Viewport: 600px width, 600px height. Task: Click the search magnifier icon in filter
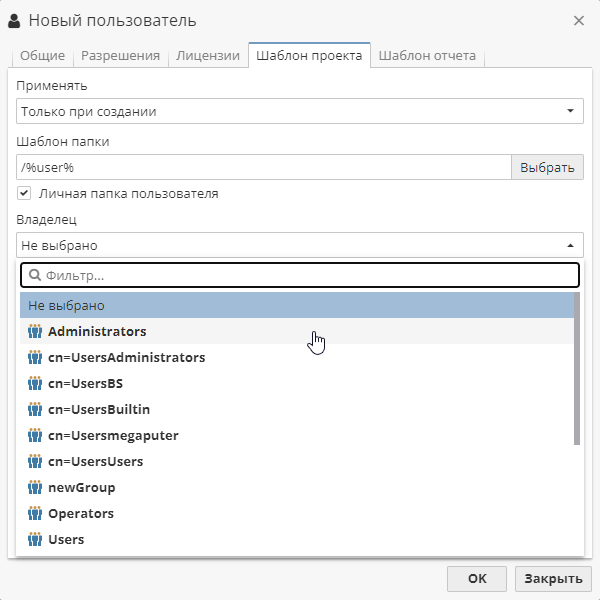tap(35, 275)
